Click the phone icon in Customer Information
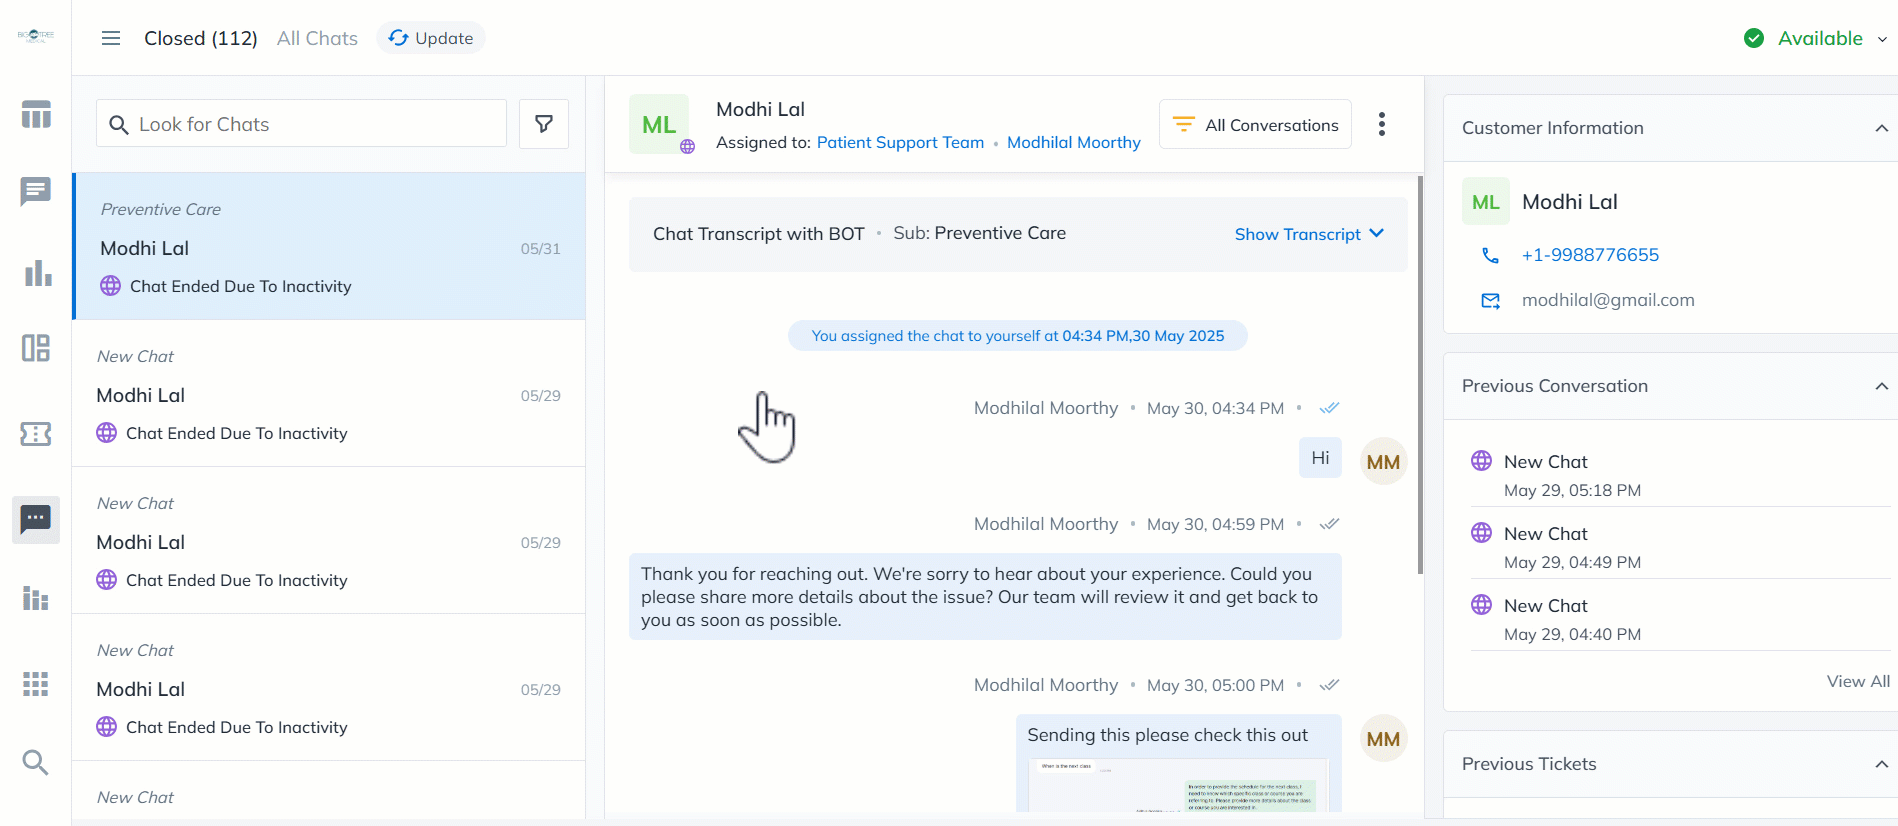This screenshot has height=826, width=1898. point(1490,255)
